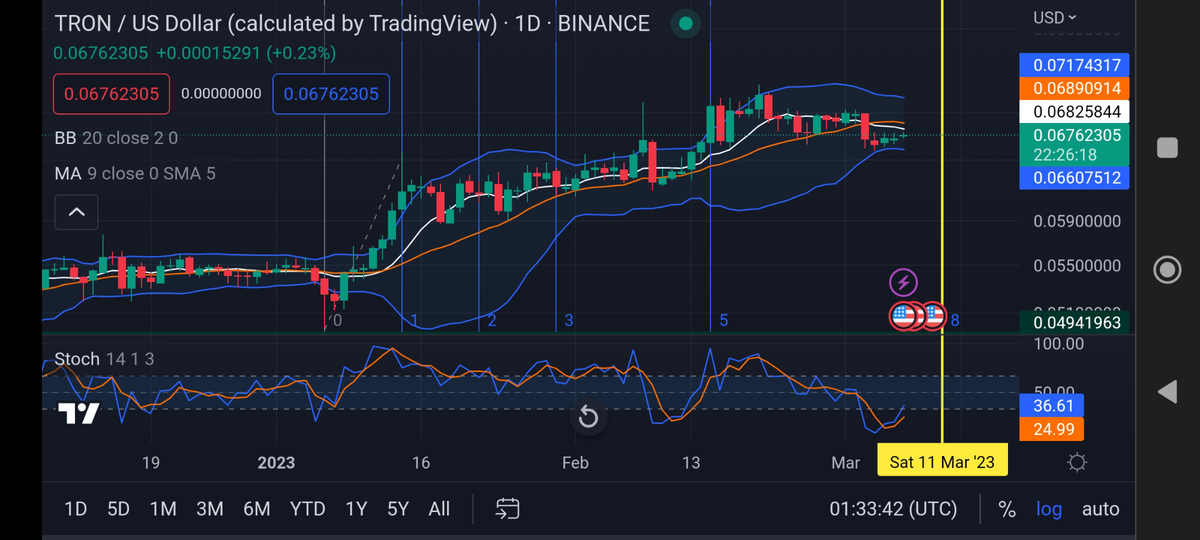This screenshot has height=540, width=1200.
Task: Tap the Sat 11 Mar '23 date marker
Action: [942, 462]
